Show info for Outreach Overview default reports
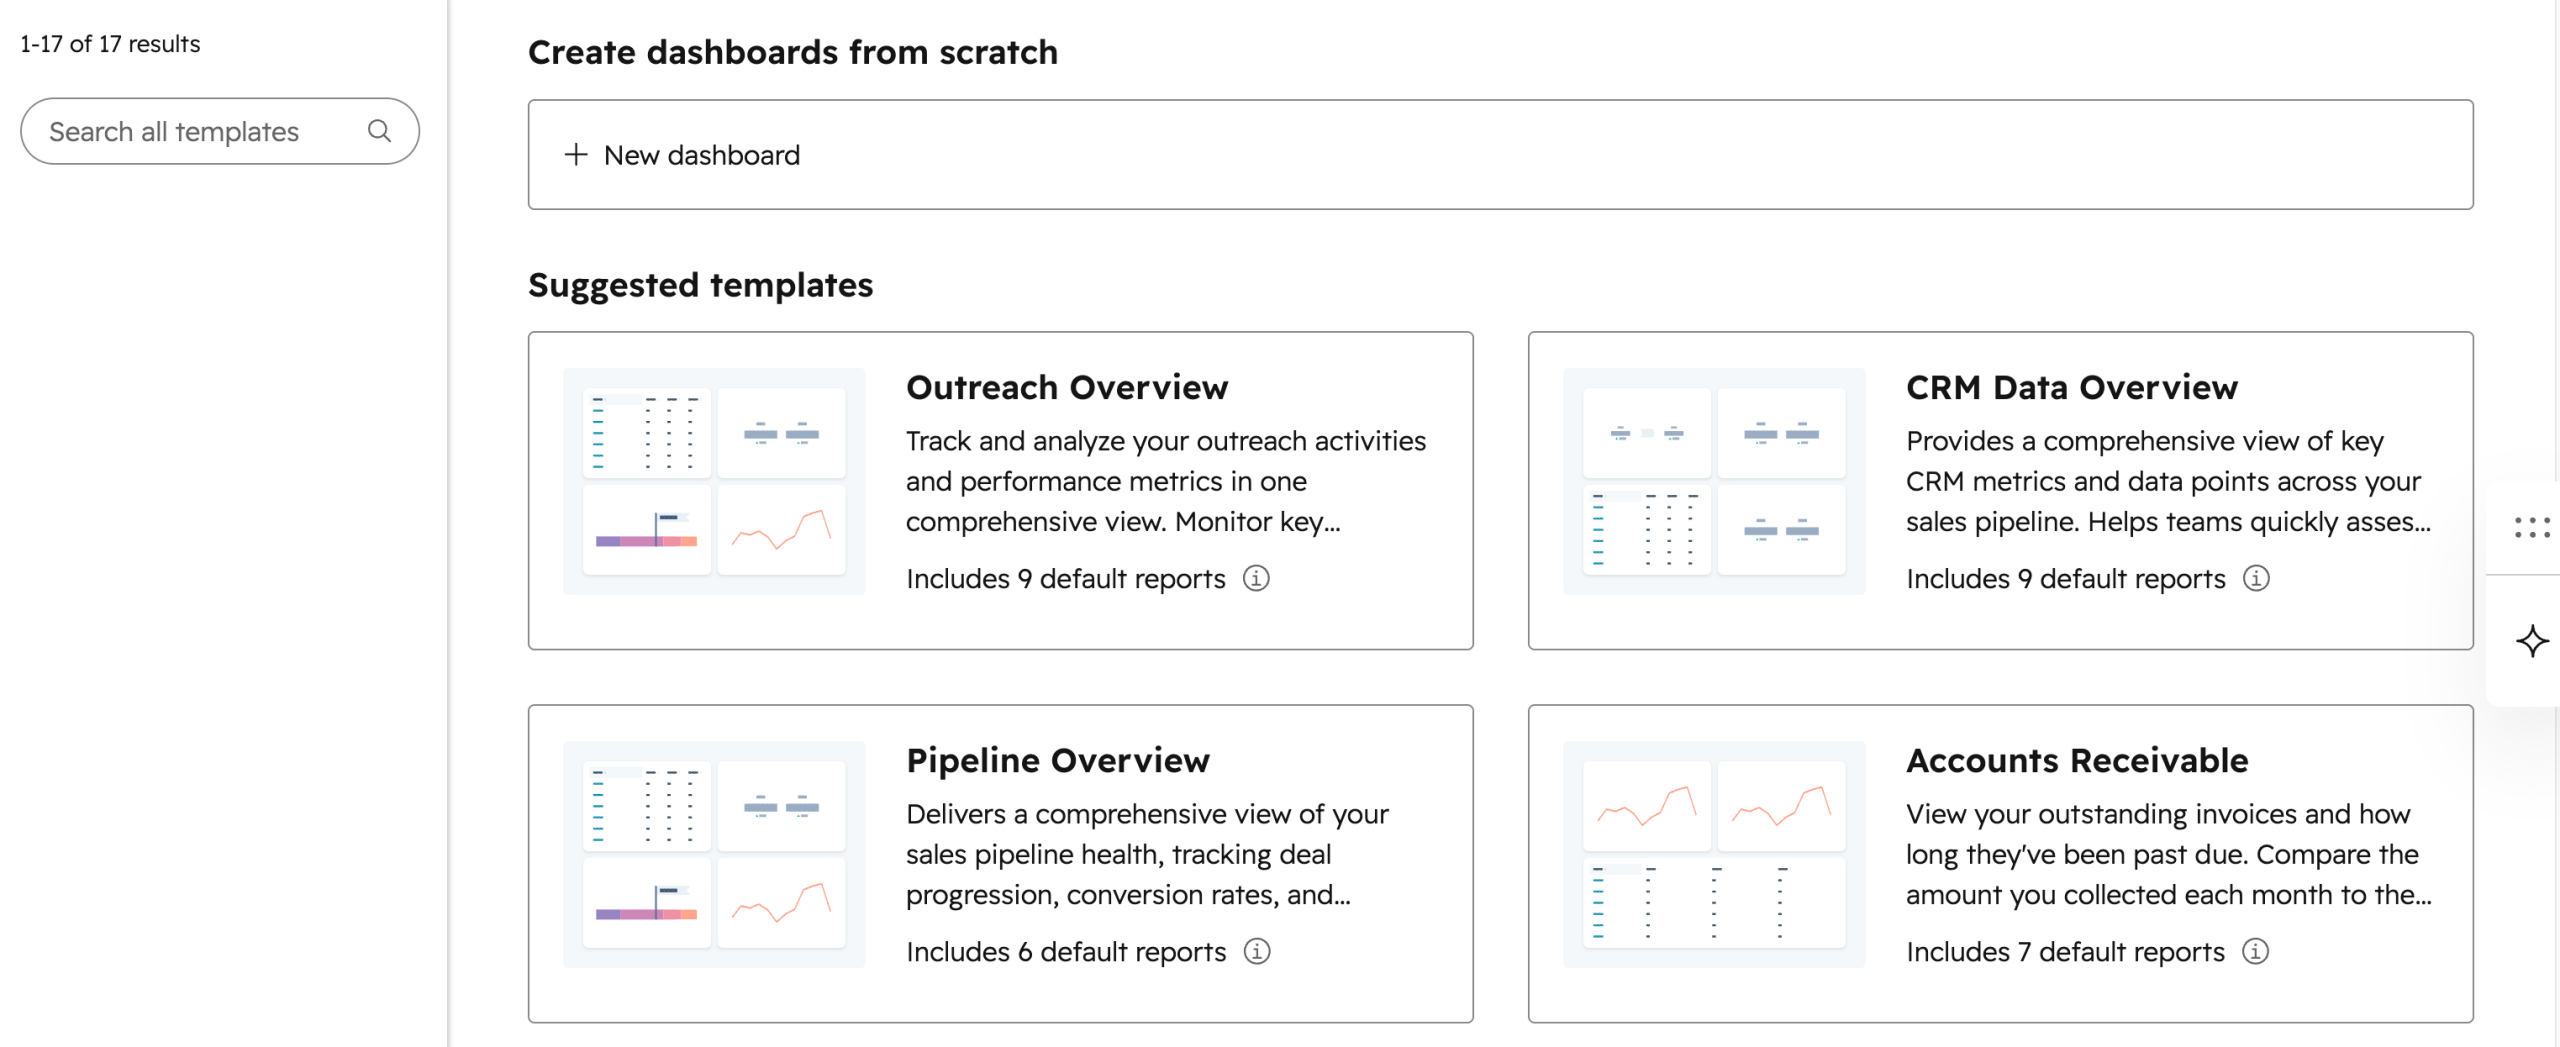 tap(1256, 578)
